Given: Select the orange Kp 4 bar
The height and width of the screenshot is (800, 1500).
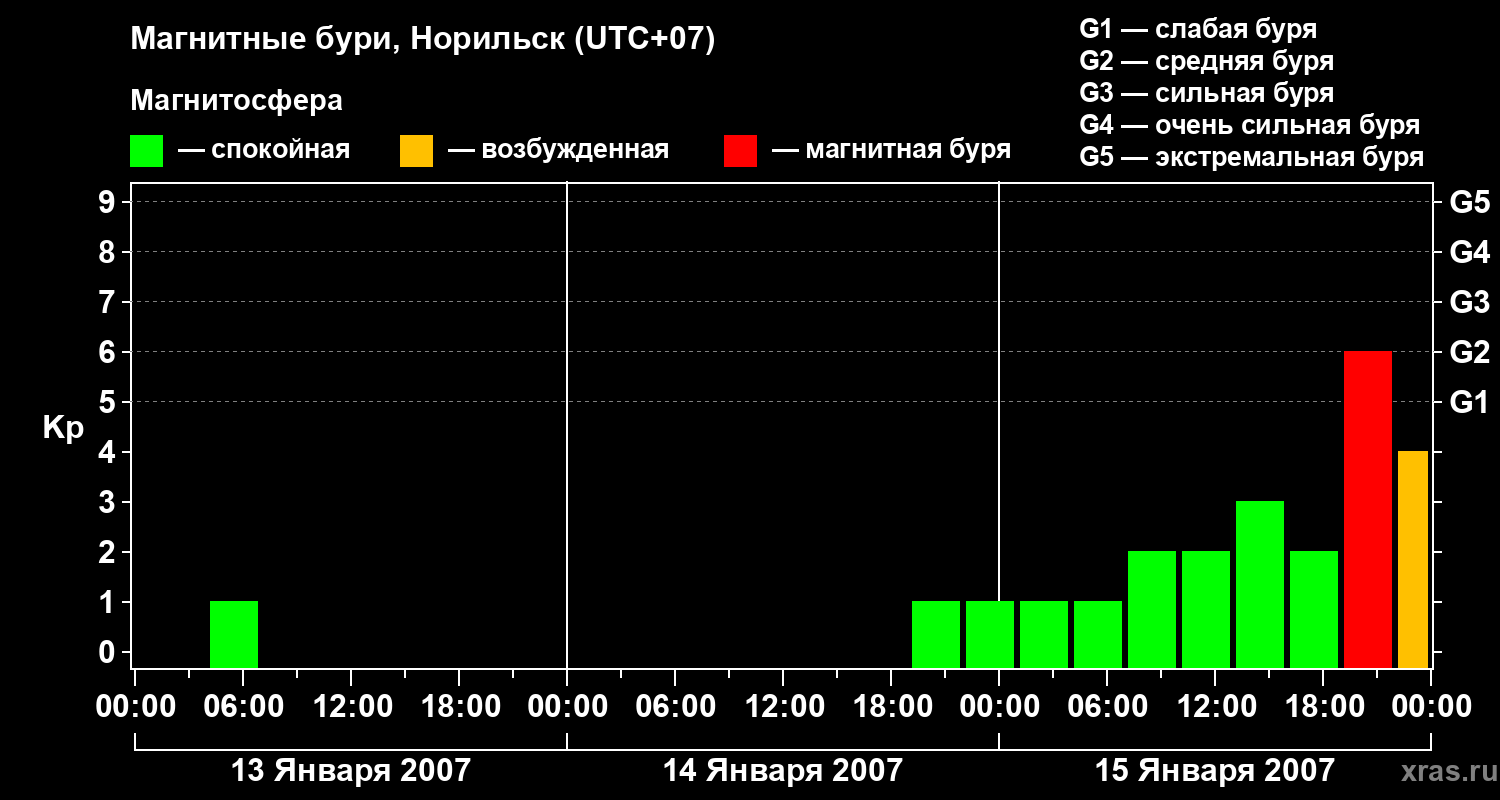Looking at the screenshot, I should coord(1413,559).
